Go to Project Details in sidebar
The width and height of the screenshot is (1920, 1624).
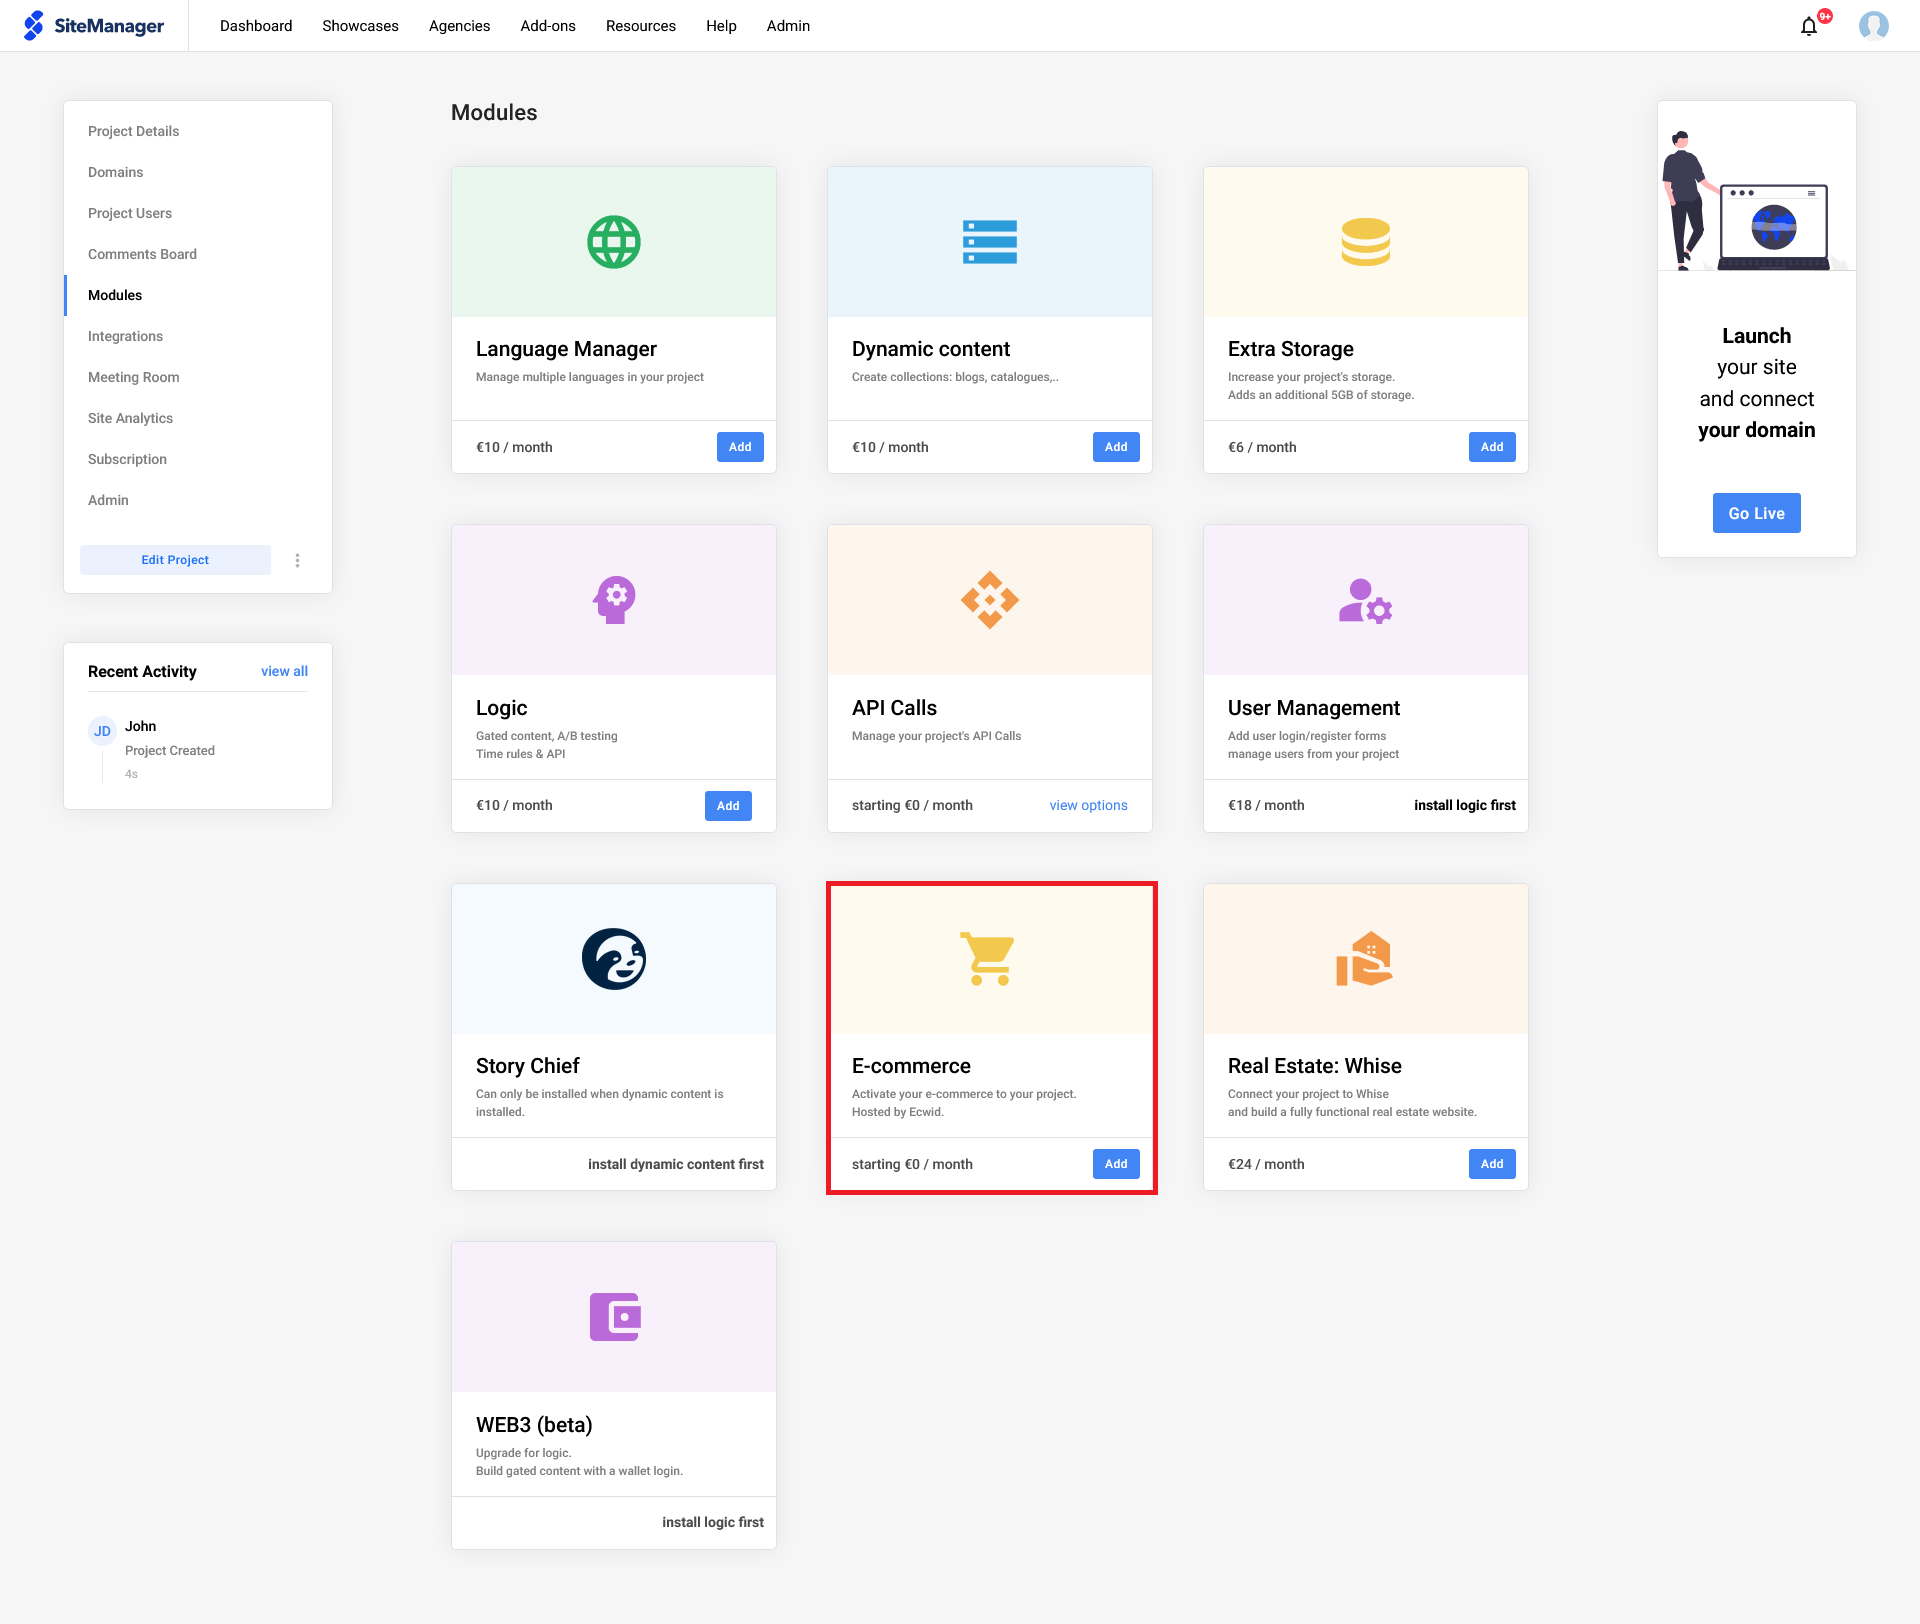click(x=134, y=131)
